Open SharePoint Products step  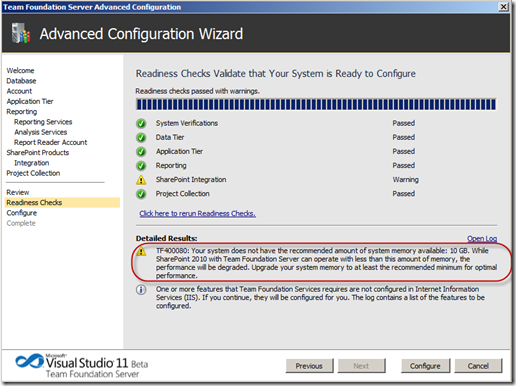click(38, 153)
